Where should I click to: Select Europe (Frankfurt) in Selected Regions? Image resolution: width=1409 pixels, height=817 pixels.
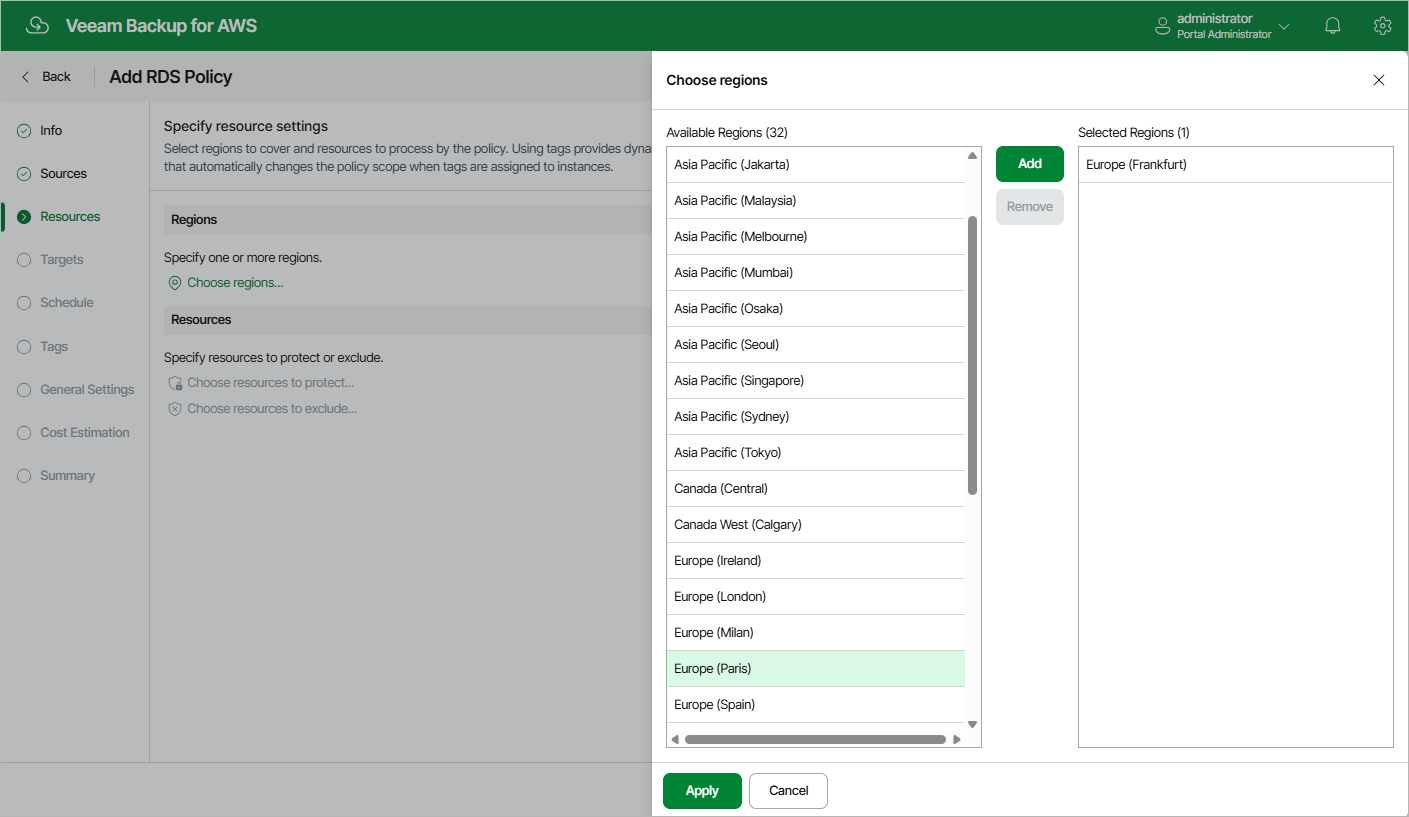click(x=1236, y=165)
